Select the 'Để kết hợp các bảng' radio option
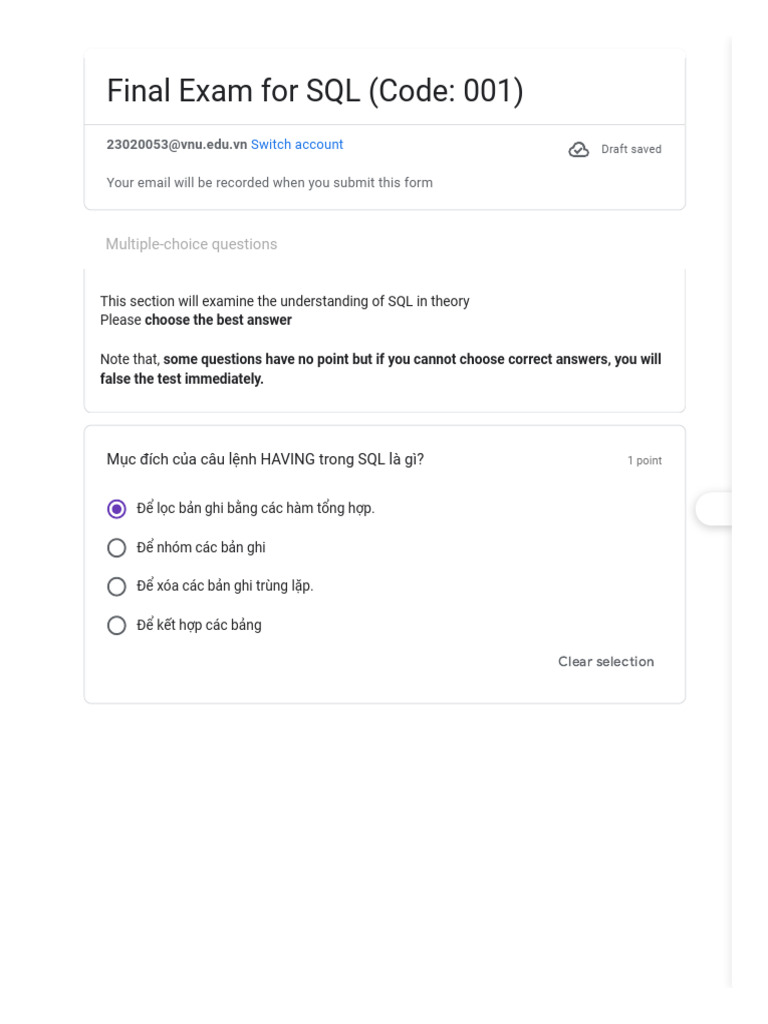 tap(117, 625)
